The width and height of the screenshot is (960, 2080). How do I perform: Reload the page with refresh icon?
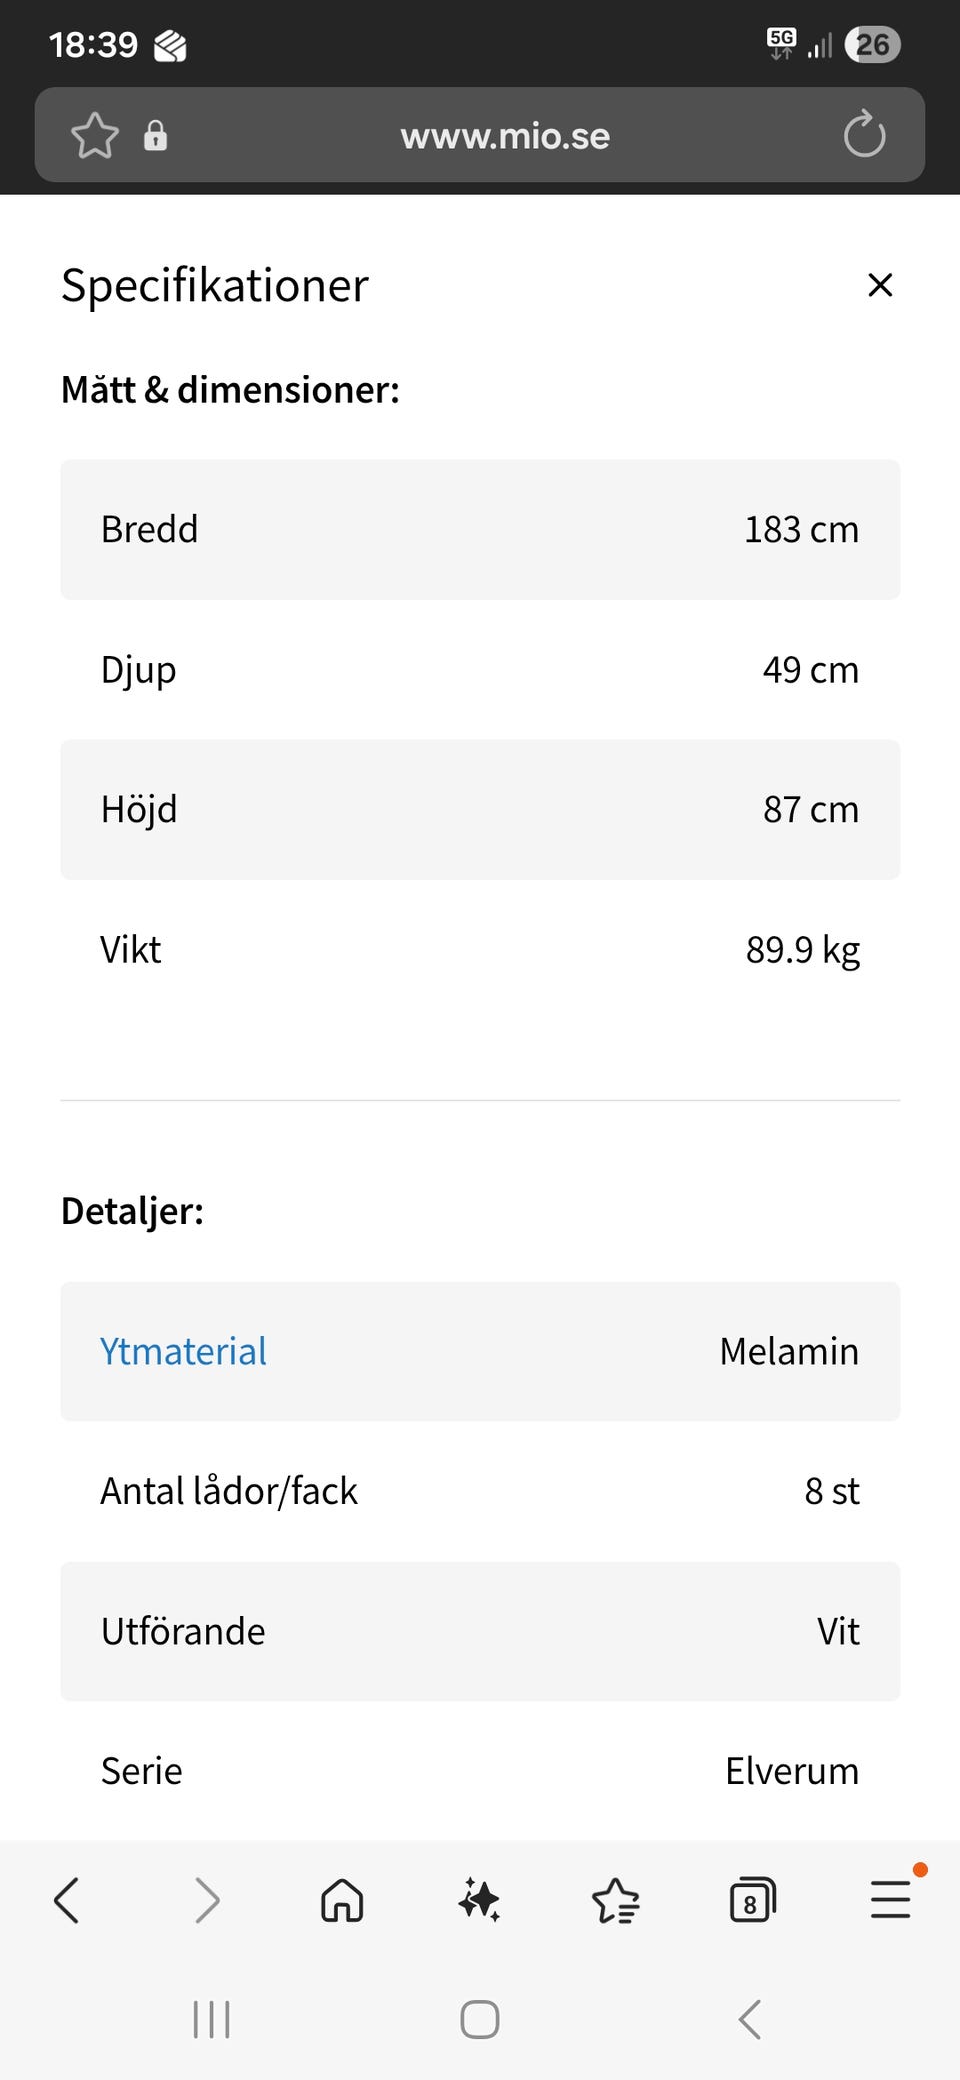pos(864,136)
